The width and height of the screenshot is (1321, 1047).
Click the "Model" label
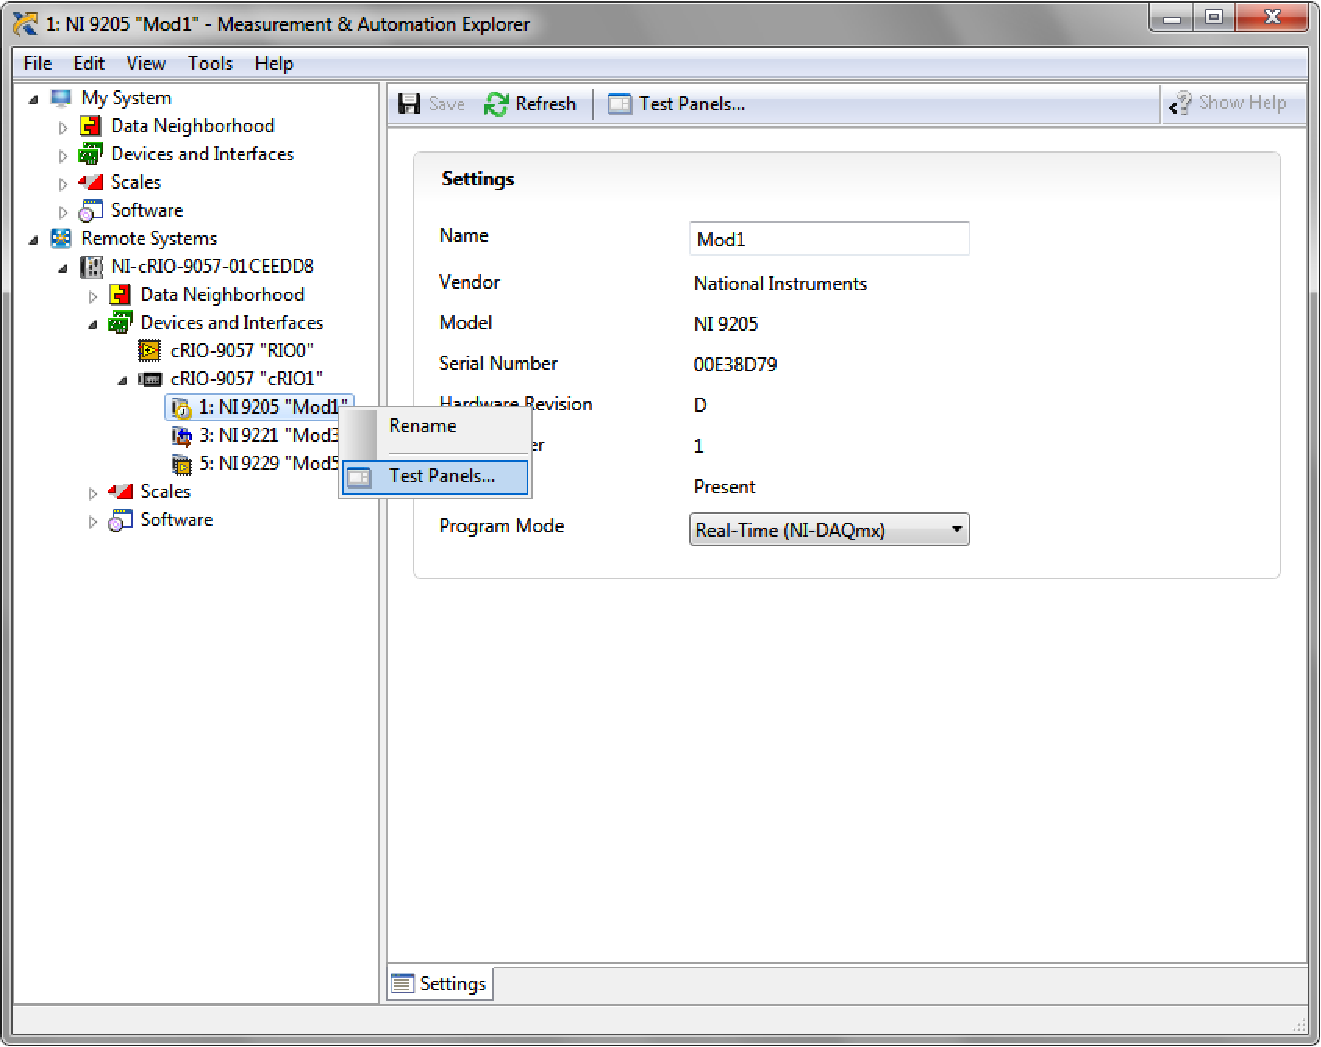(x=466, y=323)
